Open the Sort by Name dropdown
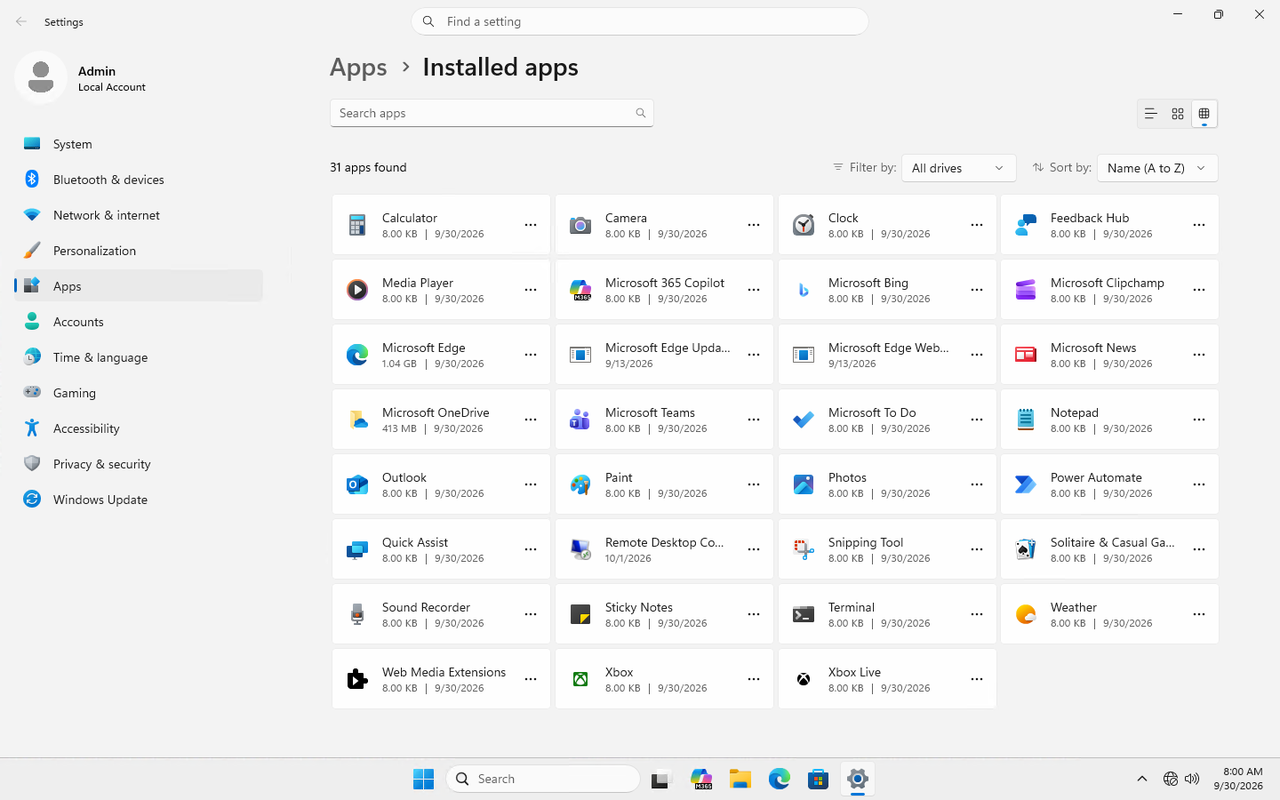The image size is (1280, 800). [1157, 168]
